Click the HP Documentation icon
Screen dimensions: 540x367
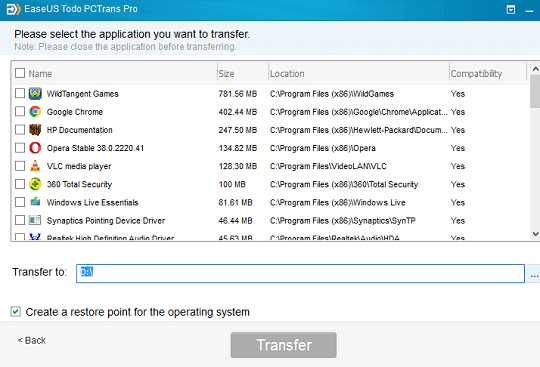(x=35, y=130)
